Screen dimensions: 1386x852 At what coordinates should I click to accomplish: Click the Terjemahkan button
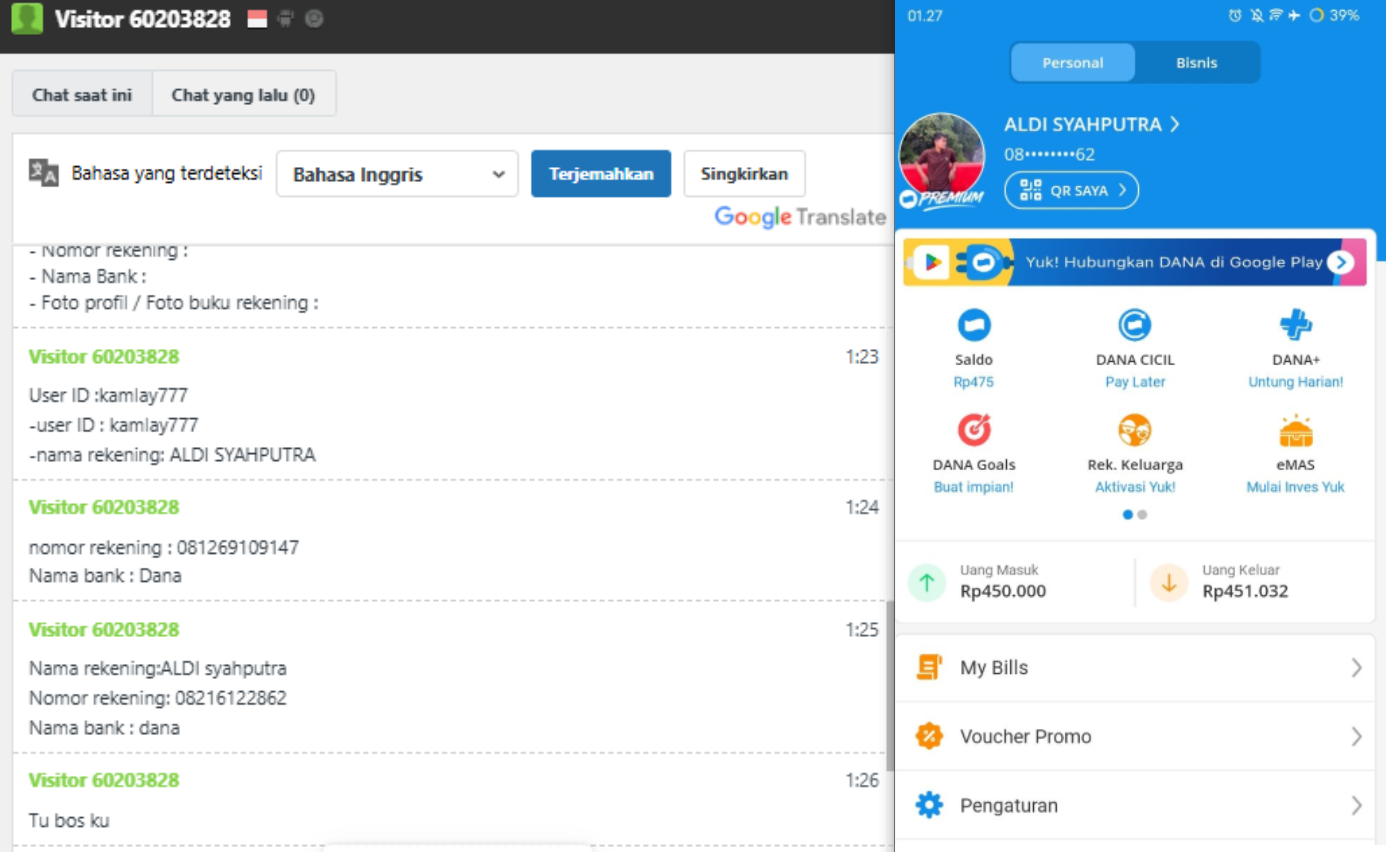[x=601, y=174]
